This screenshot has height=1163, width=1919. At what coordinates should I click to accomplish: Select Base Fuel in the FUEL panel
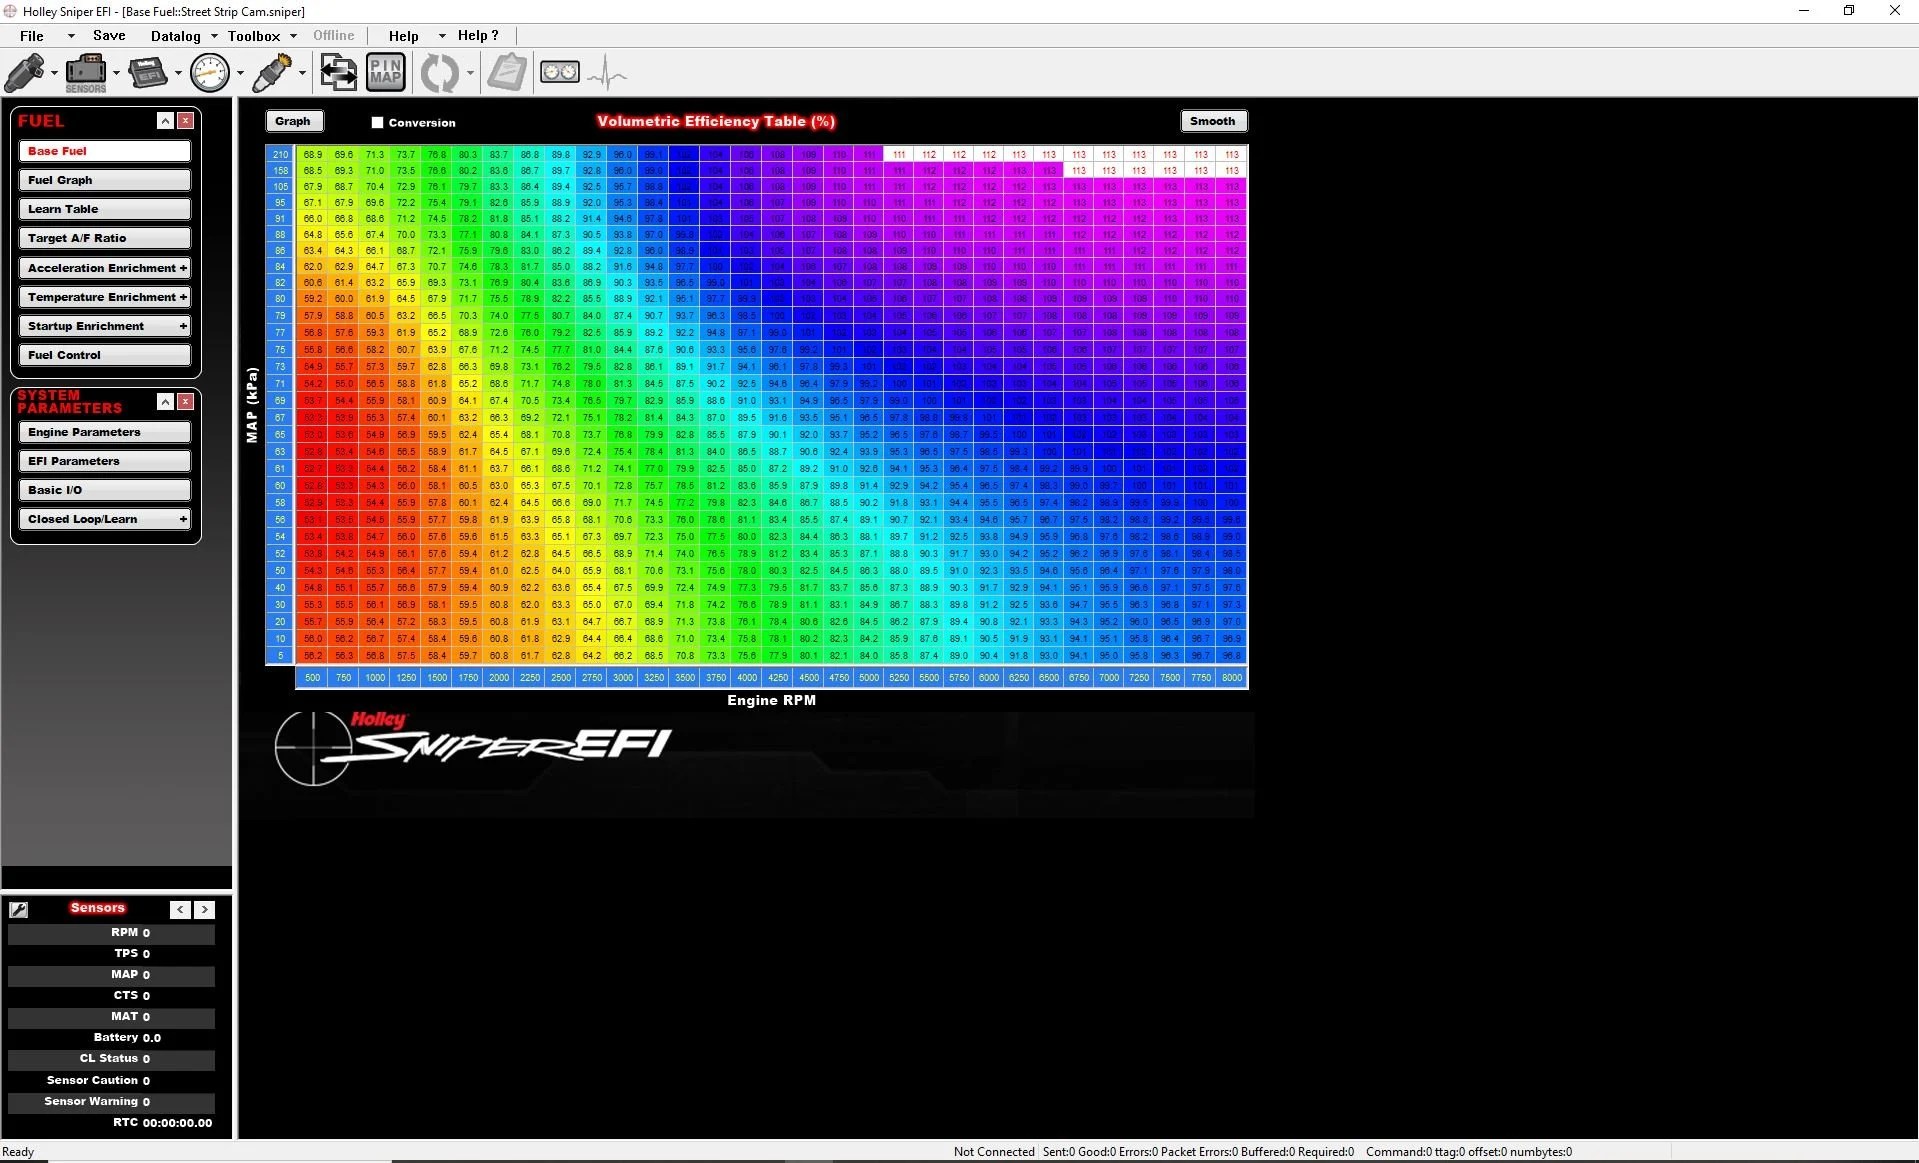[x=104, y=151]
